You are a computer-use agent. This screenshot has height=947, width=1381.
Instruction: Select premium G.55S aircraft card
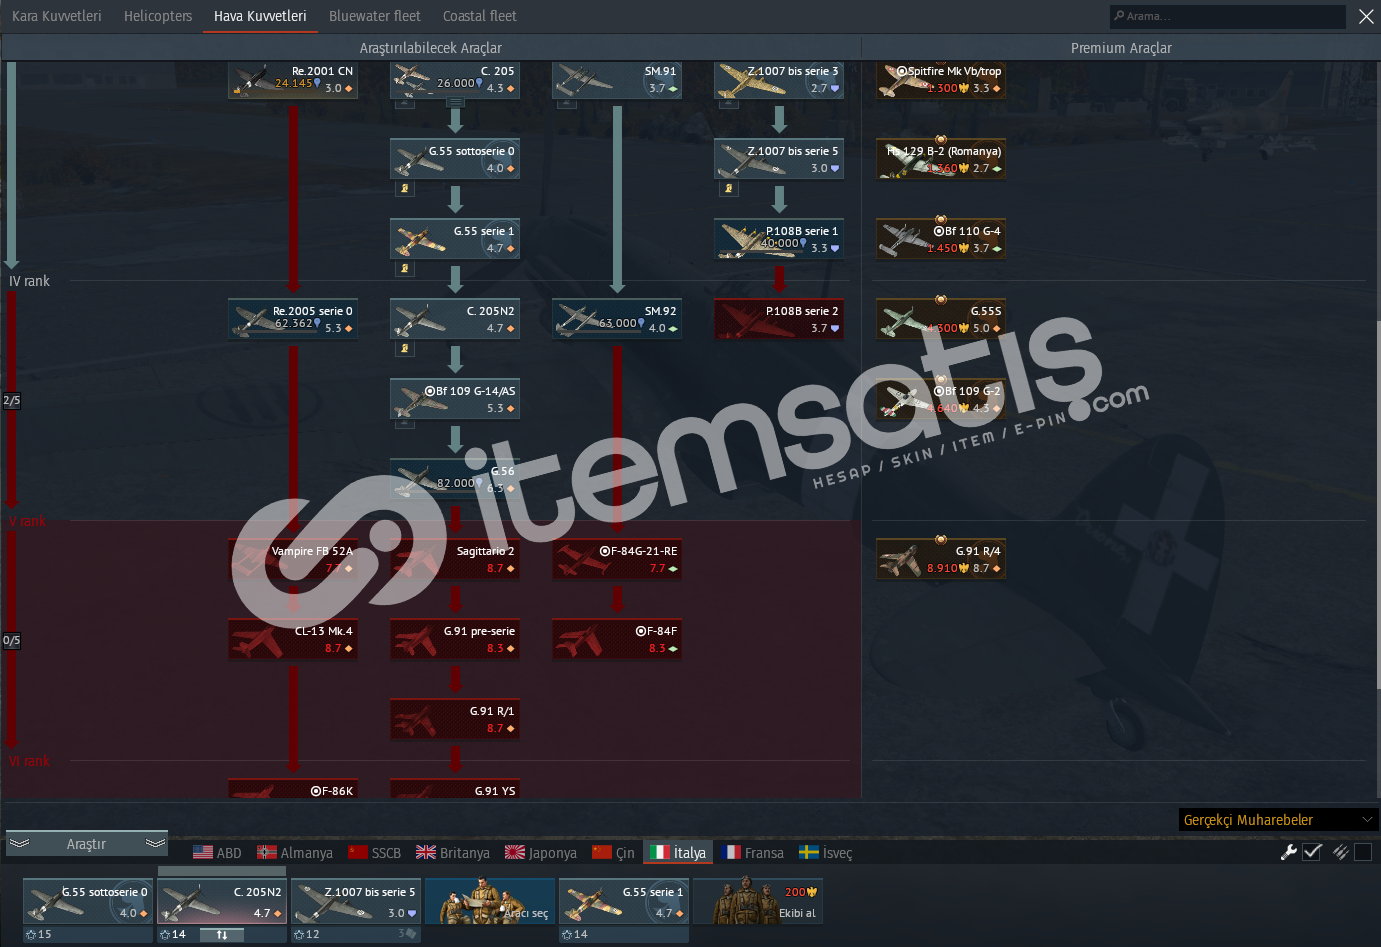click(x=941, y=320)
